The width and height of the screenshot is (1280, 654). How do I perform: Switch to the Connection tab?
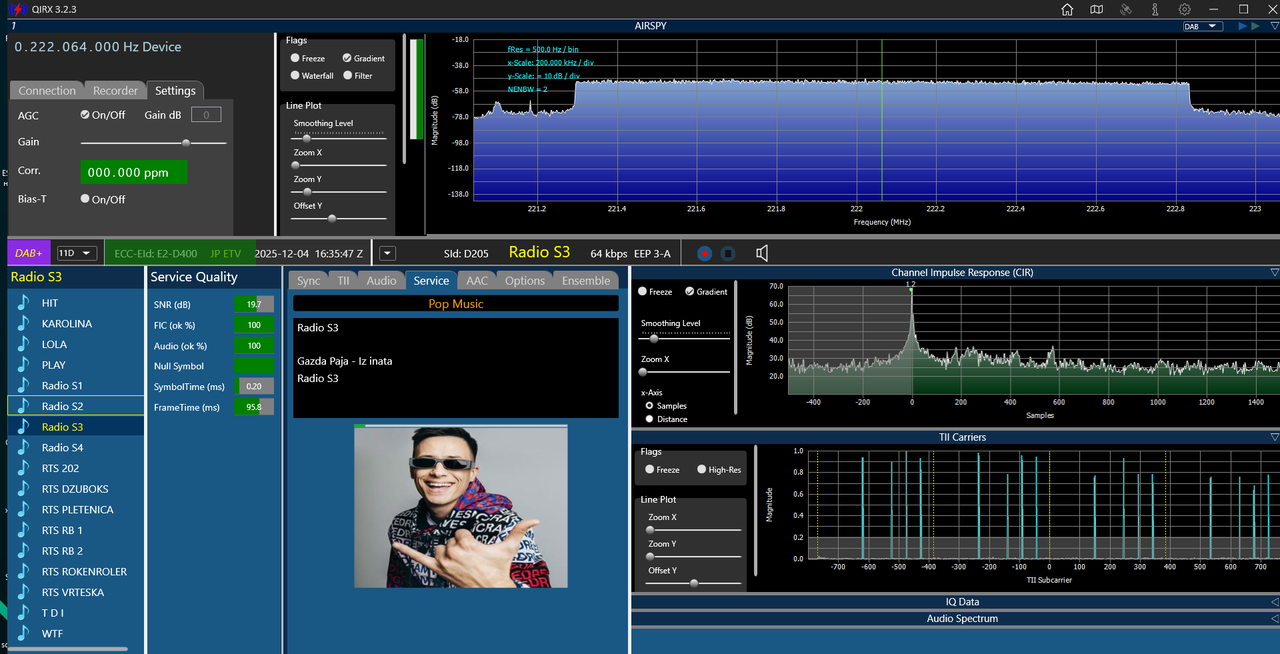coord(47,90)
